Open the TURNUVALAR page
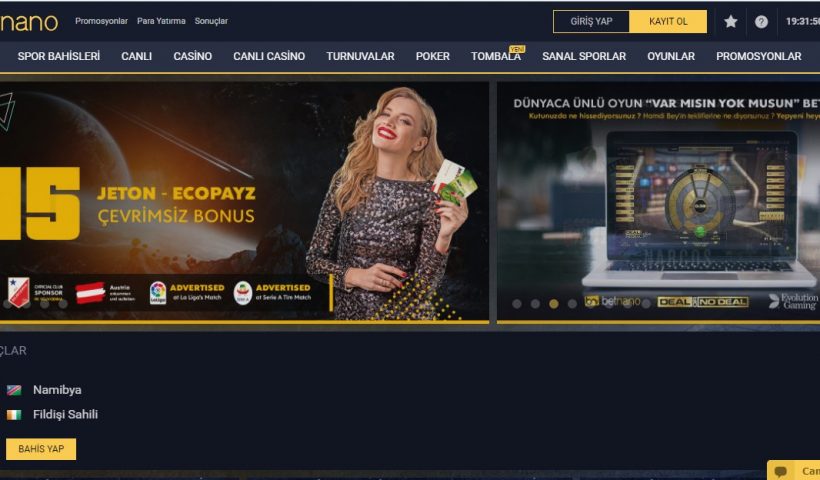820x480 pixels. coord(360,56)
